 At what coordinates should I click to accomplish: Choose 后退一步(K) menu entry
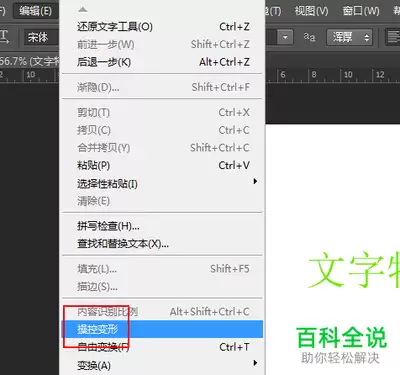click(x=163, y=62)
